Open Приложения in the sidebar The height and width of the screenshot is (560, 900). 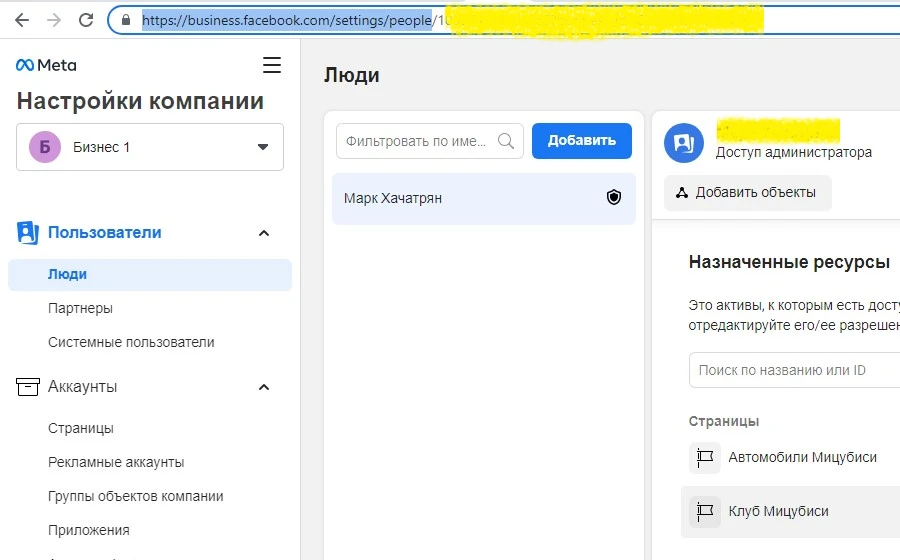coord(89,530)
